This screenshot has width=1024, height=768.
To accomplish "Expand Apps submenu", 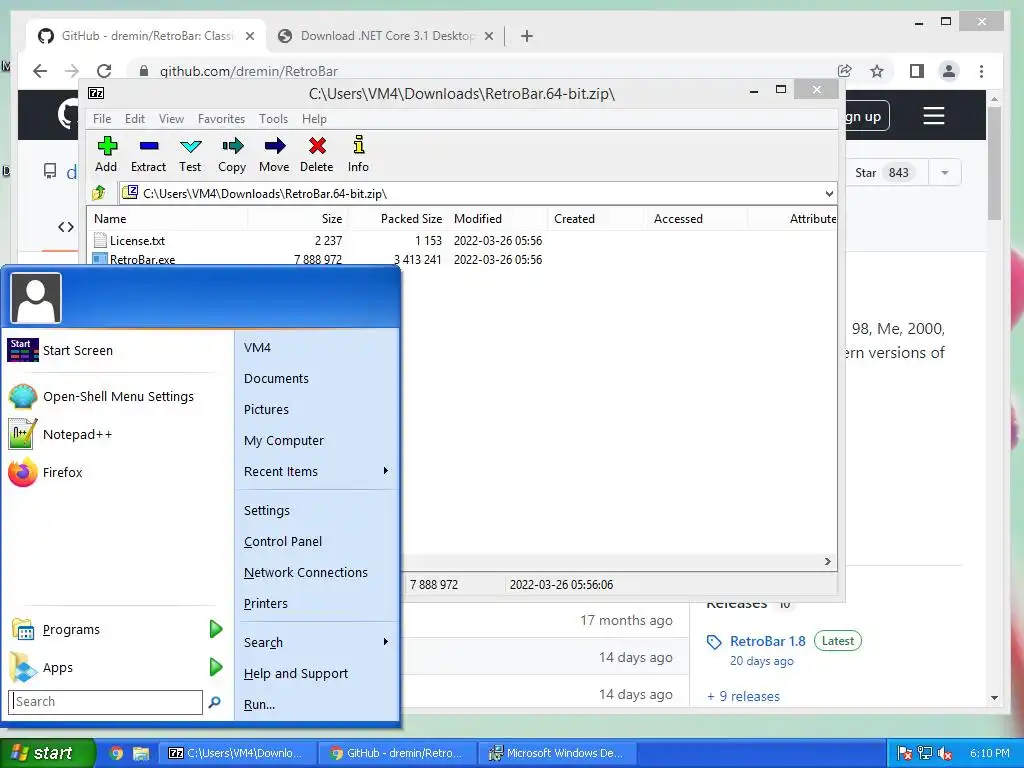I will [x=216, y=667].
